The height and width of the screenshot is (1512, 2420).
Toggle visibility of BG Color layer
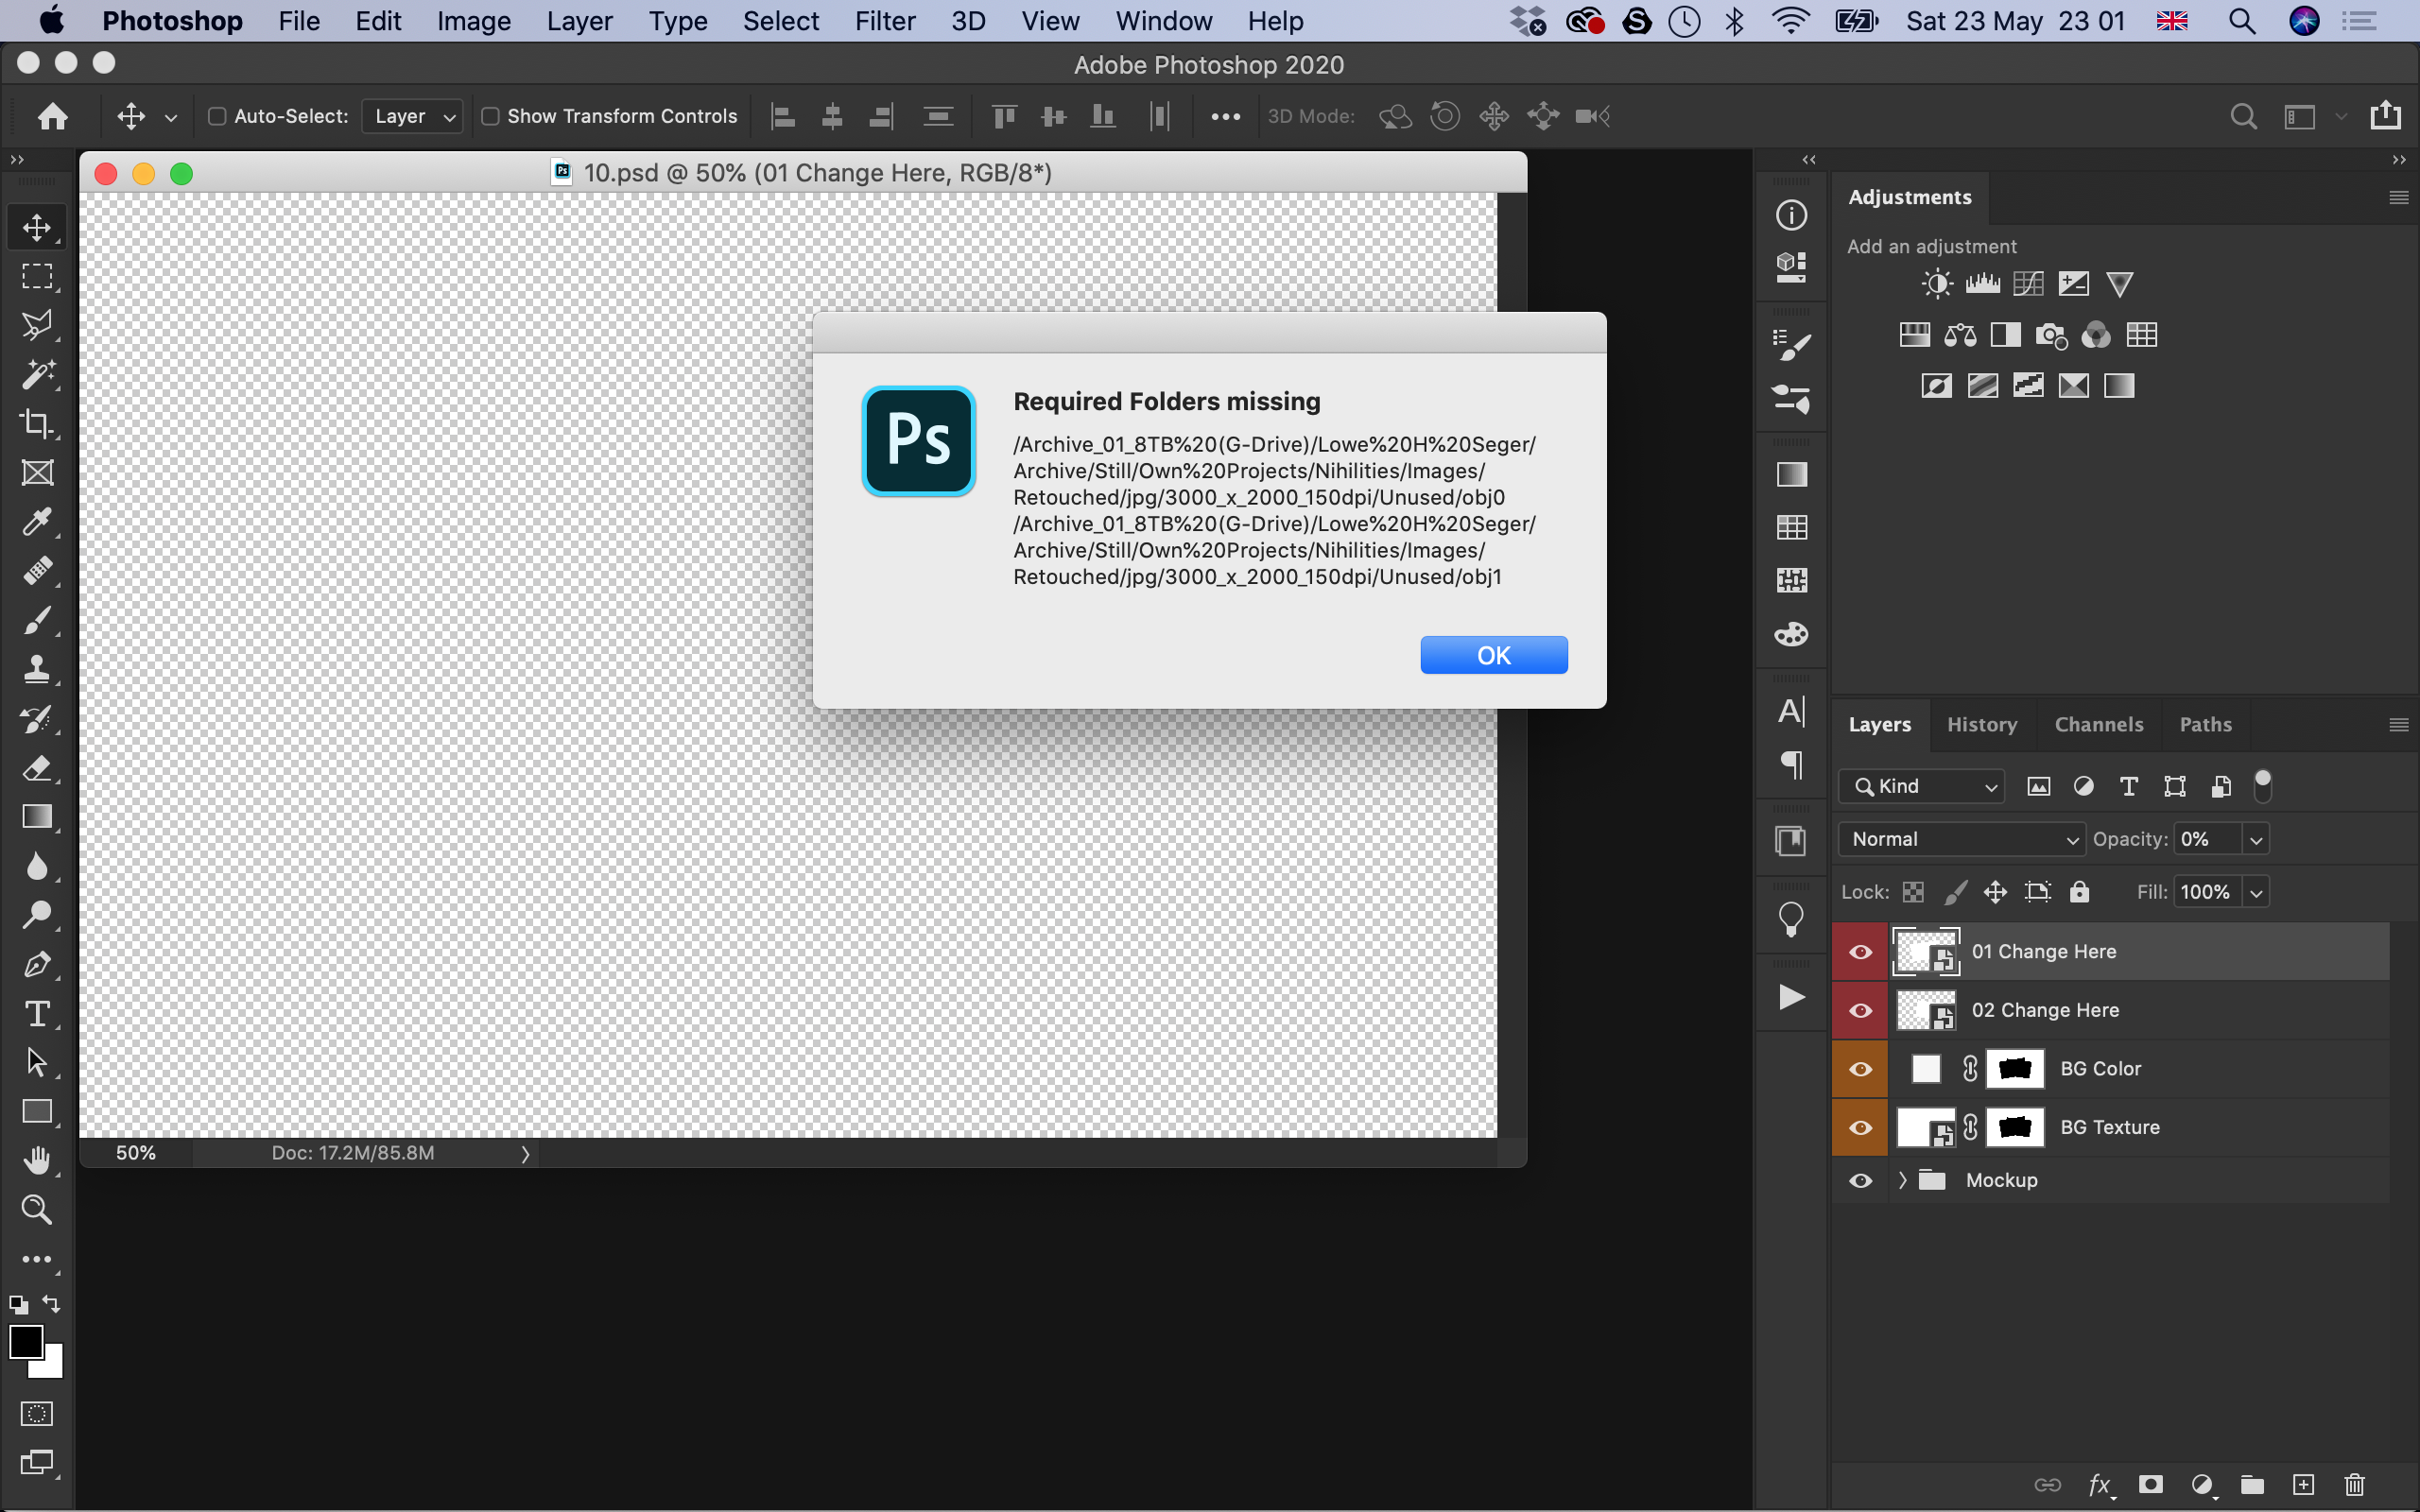pyautogui.click(x=1860, y=1068)
